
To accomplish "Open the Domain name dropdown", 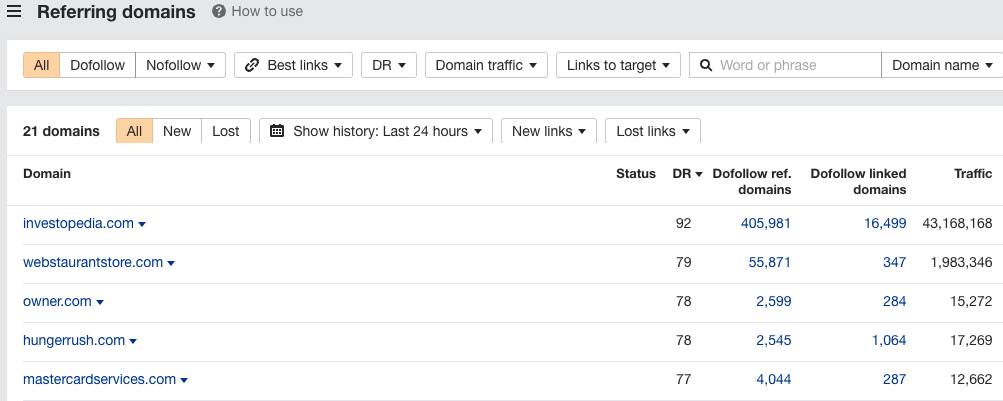I will click(942, 65).
